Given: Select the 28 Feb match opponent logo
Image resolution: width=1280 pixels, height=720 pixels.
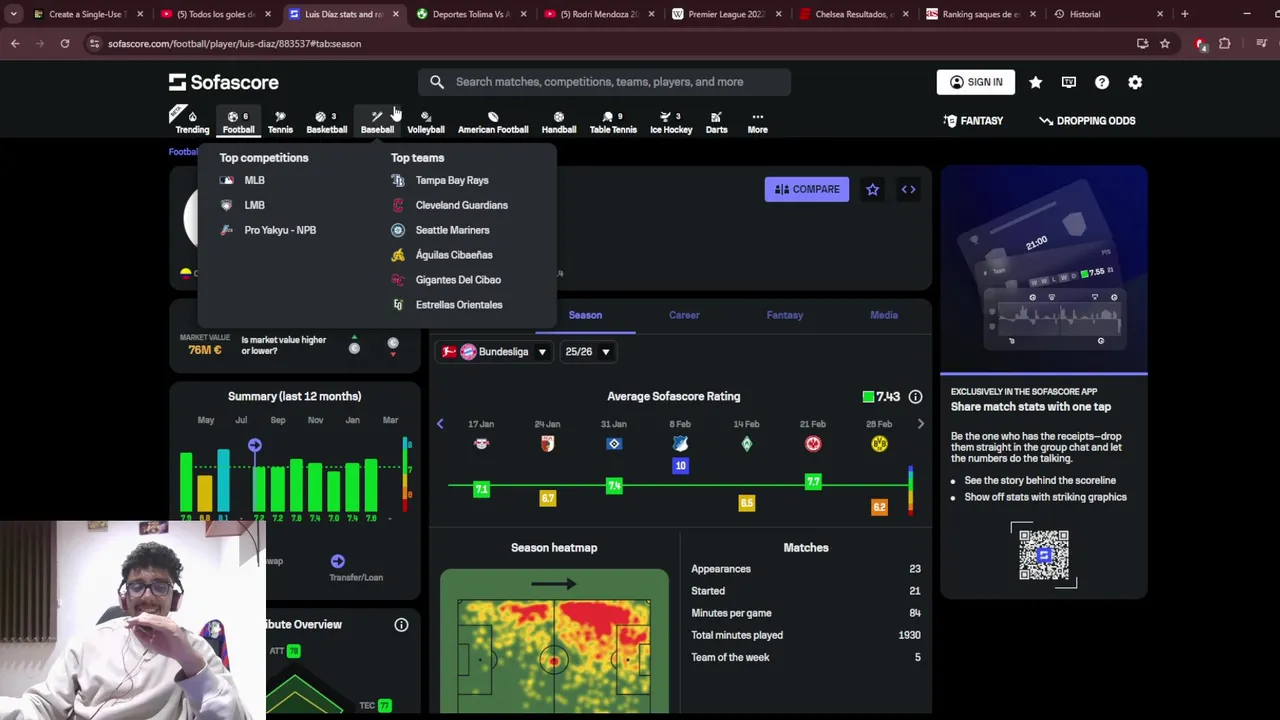Looking at the screenshot, I should click(879, 444).
